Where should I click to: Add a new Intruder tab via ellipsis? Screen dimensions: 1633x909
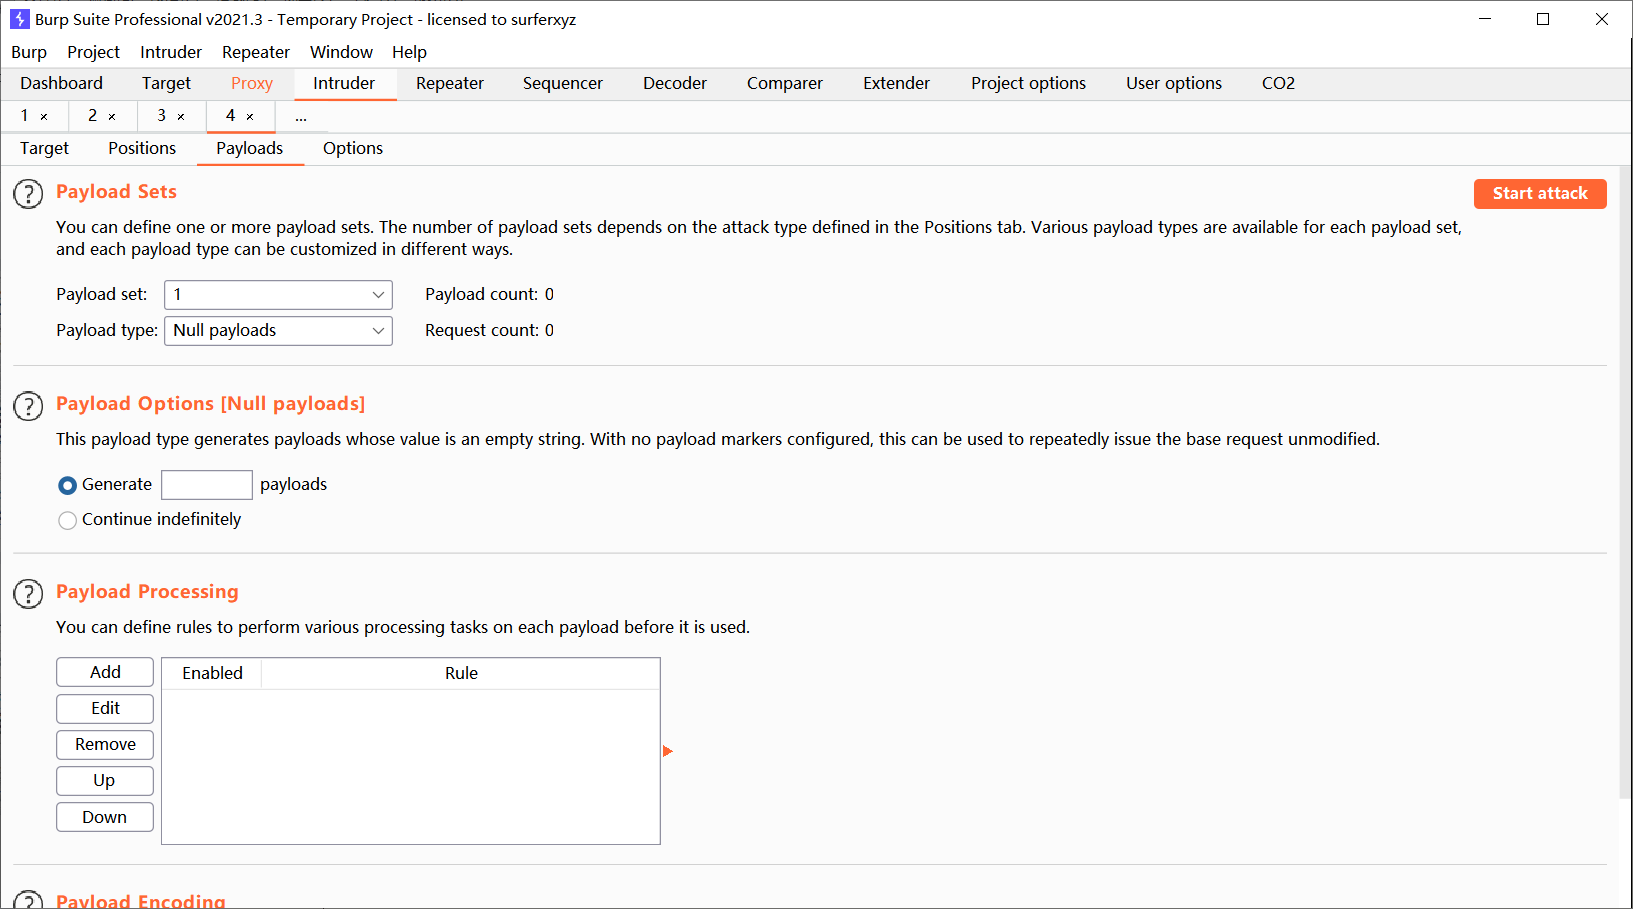click(x=301, y=117)
